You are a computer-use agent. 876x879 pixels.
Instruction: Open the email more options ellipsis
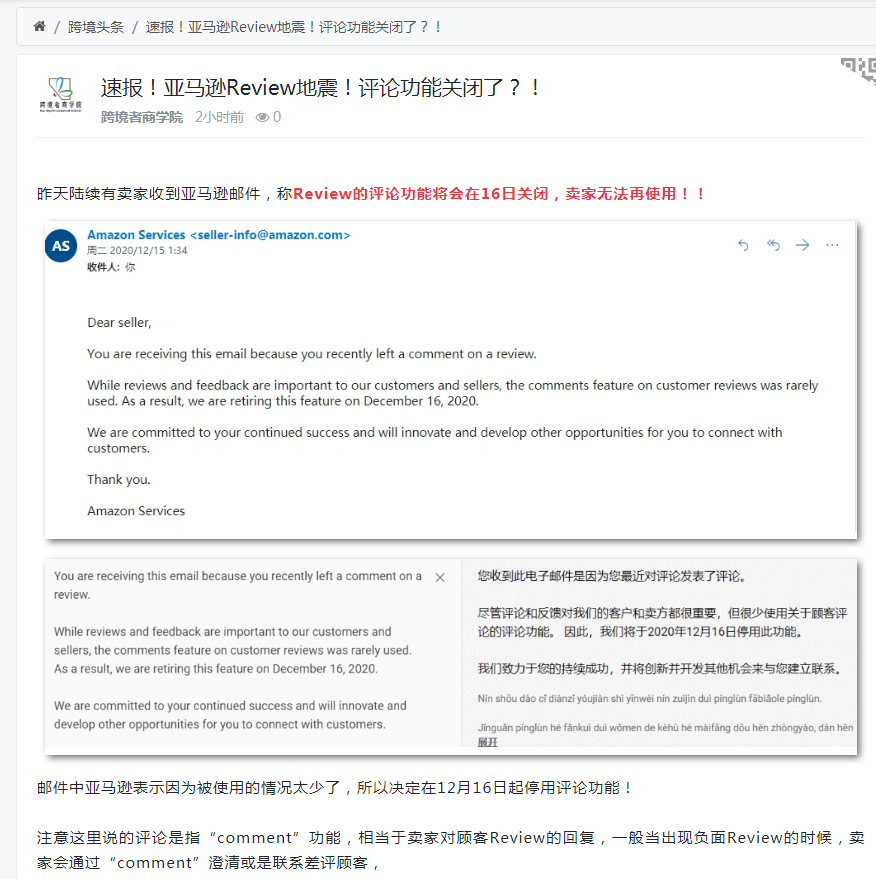(832, 245)
